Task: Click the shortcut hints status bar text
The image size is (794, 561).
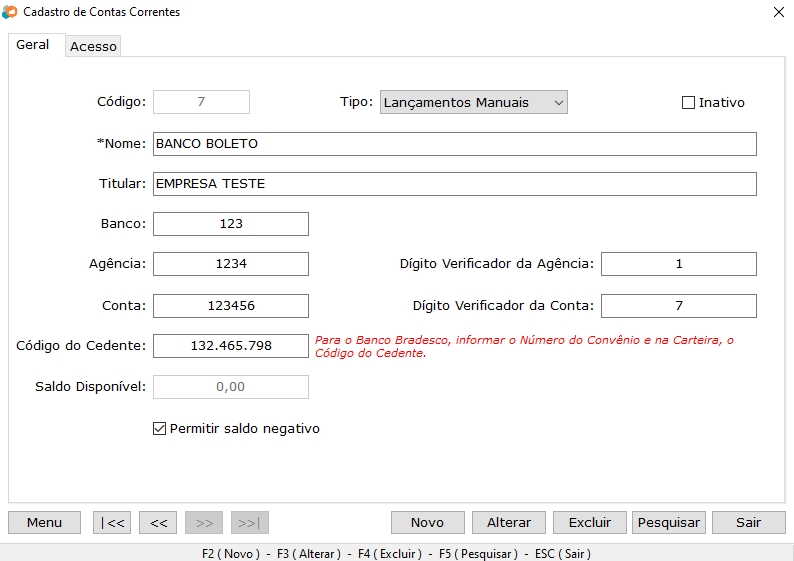Action: coord(396,554)
